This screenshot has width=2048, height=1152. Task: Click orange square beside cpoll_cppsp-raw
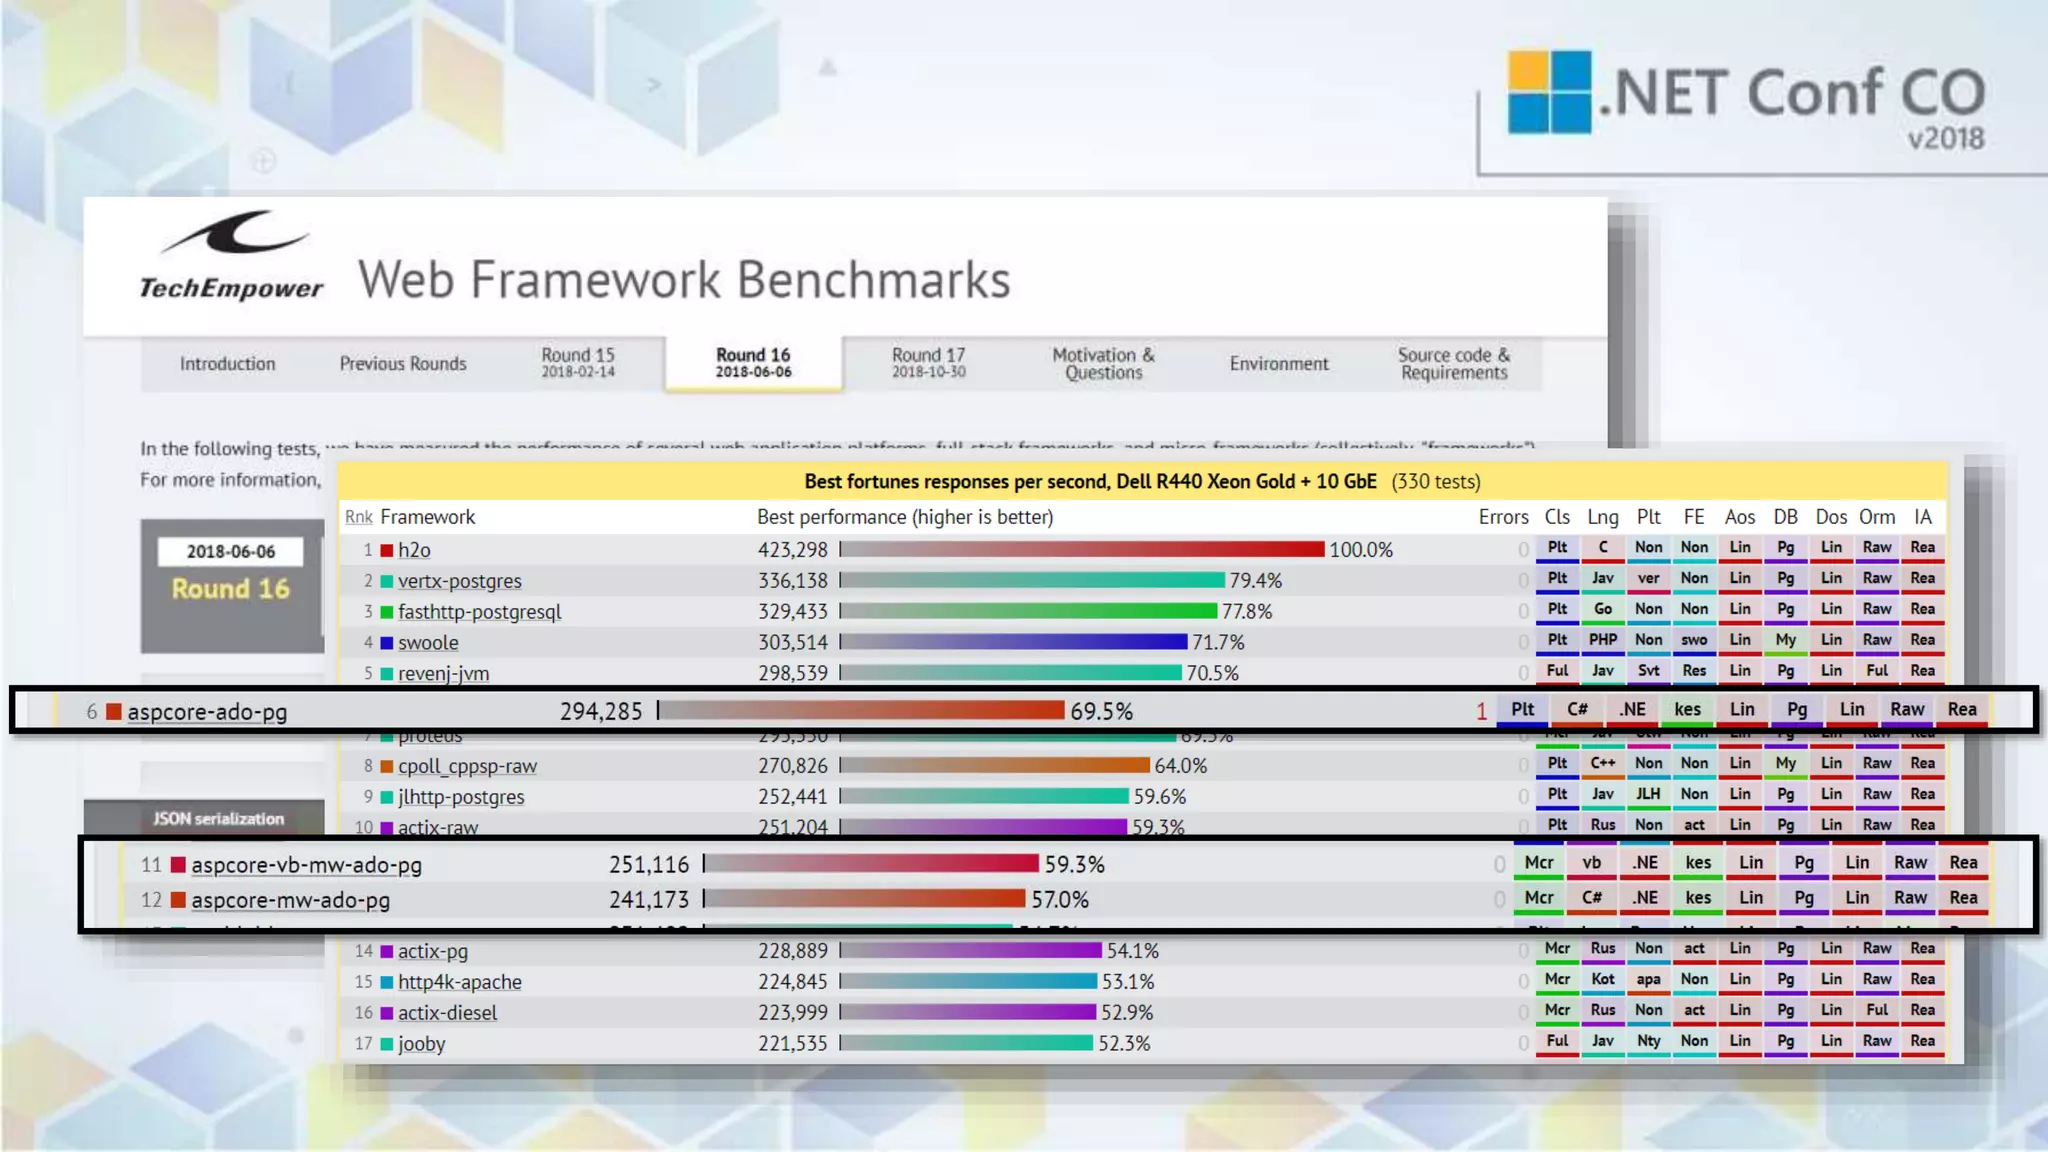[x=386, y=766]
